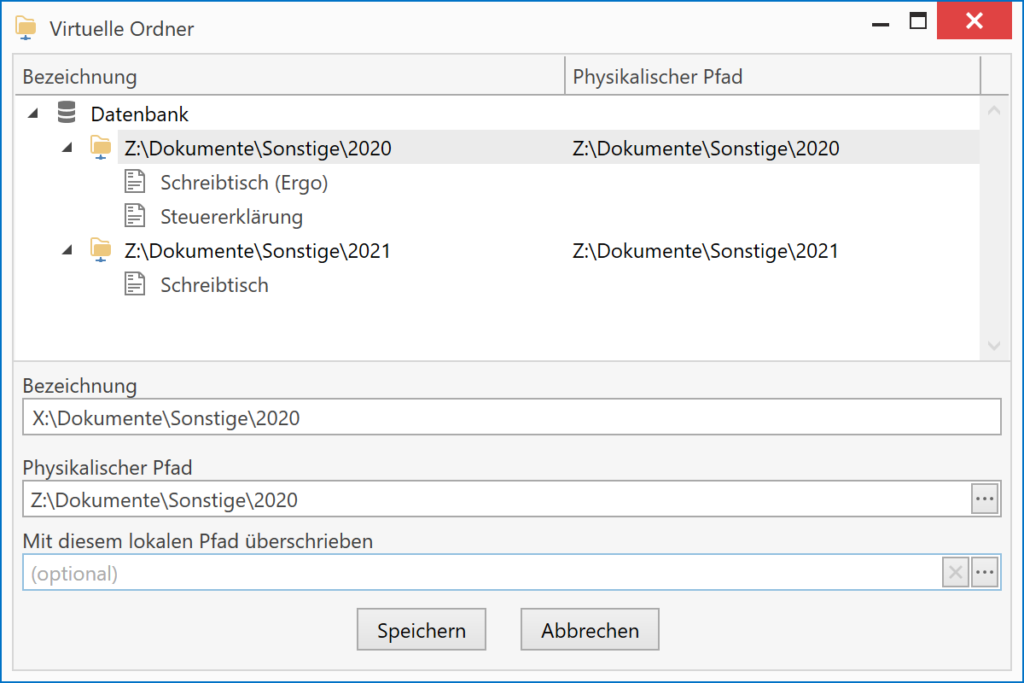
Task: Click the tree list scroll down arrow
Action: [994, 345]
